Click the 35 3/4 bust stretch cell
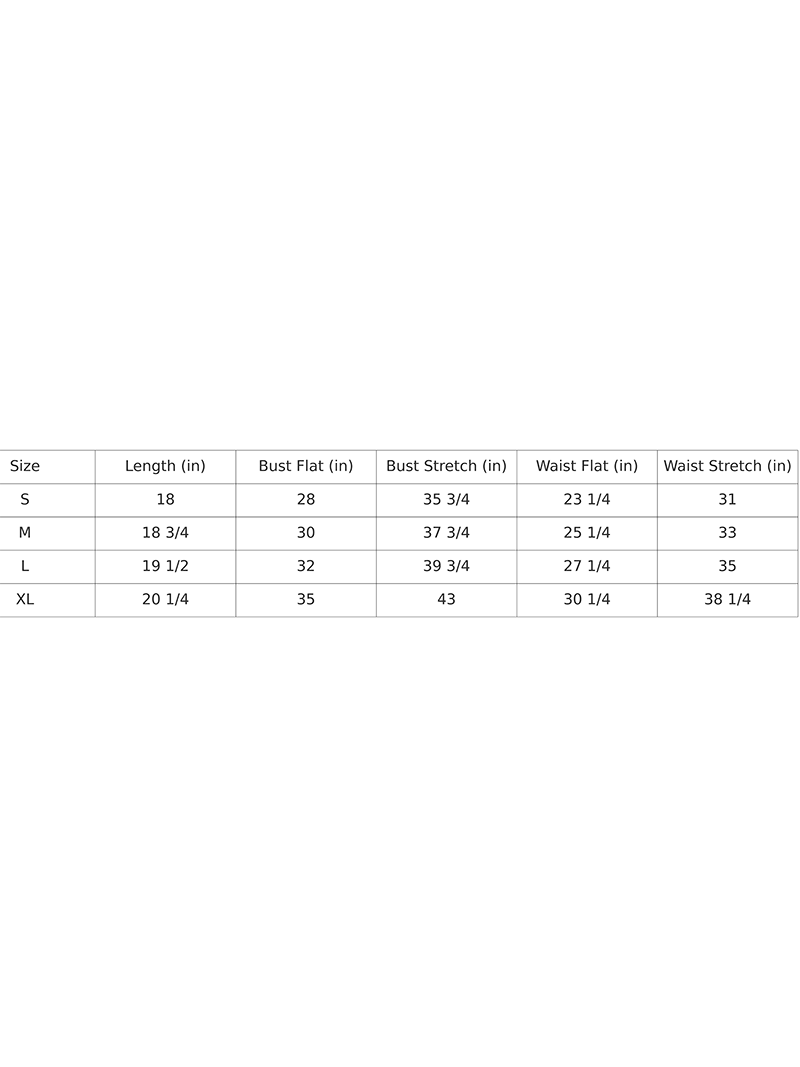800x1067 pixels. click(446, 499)
